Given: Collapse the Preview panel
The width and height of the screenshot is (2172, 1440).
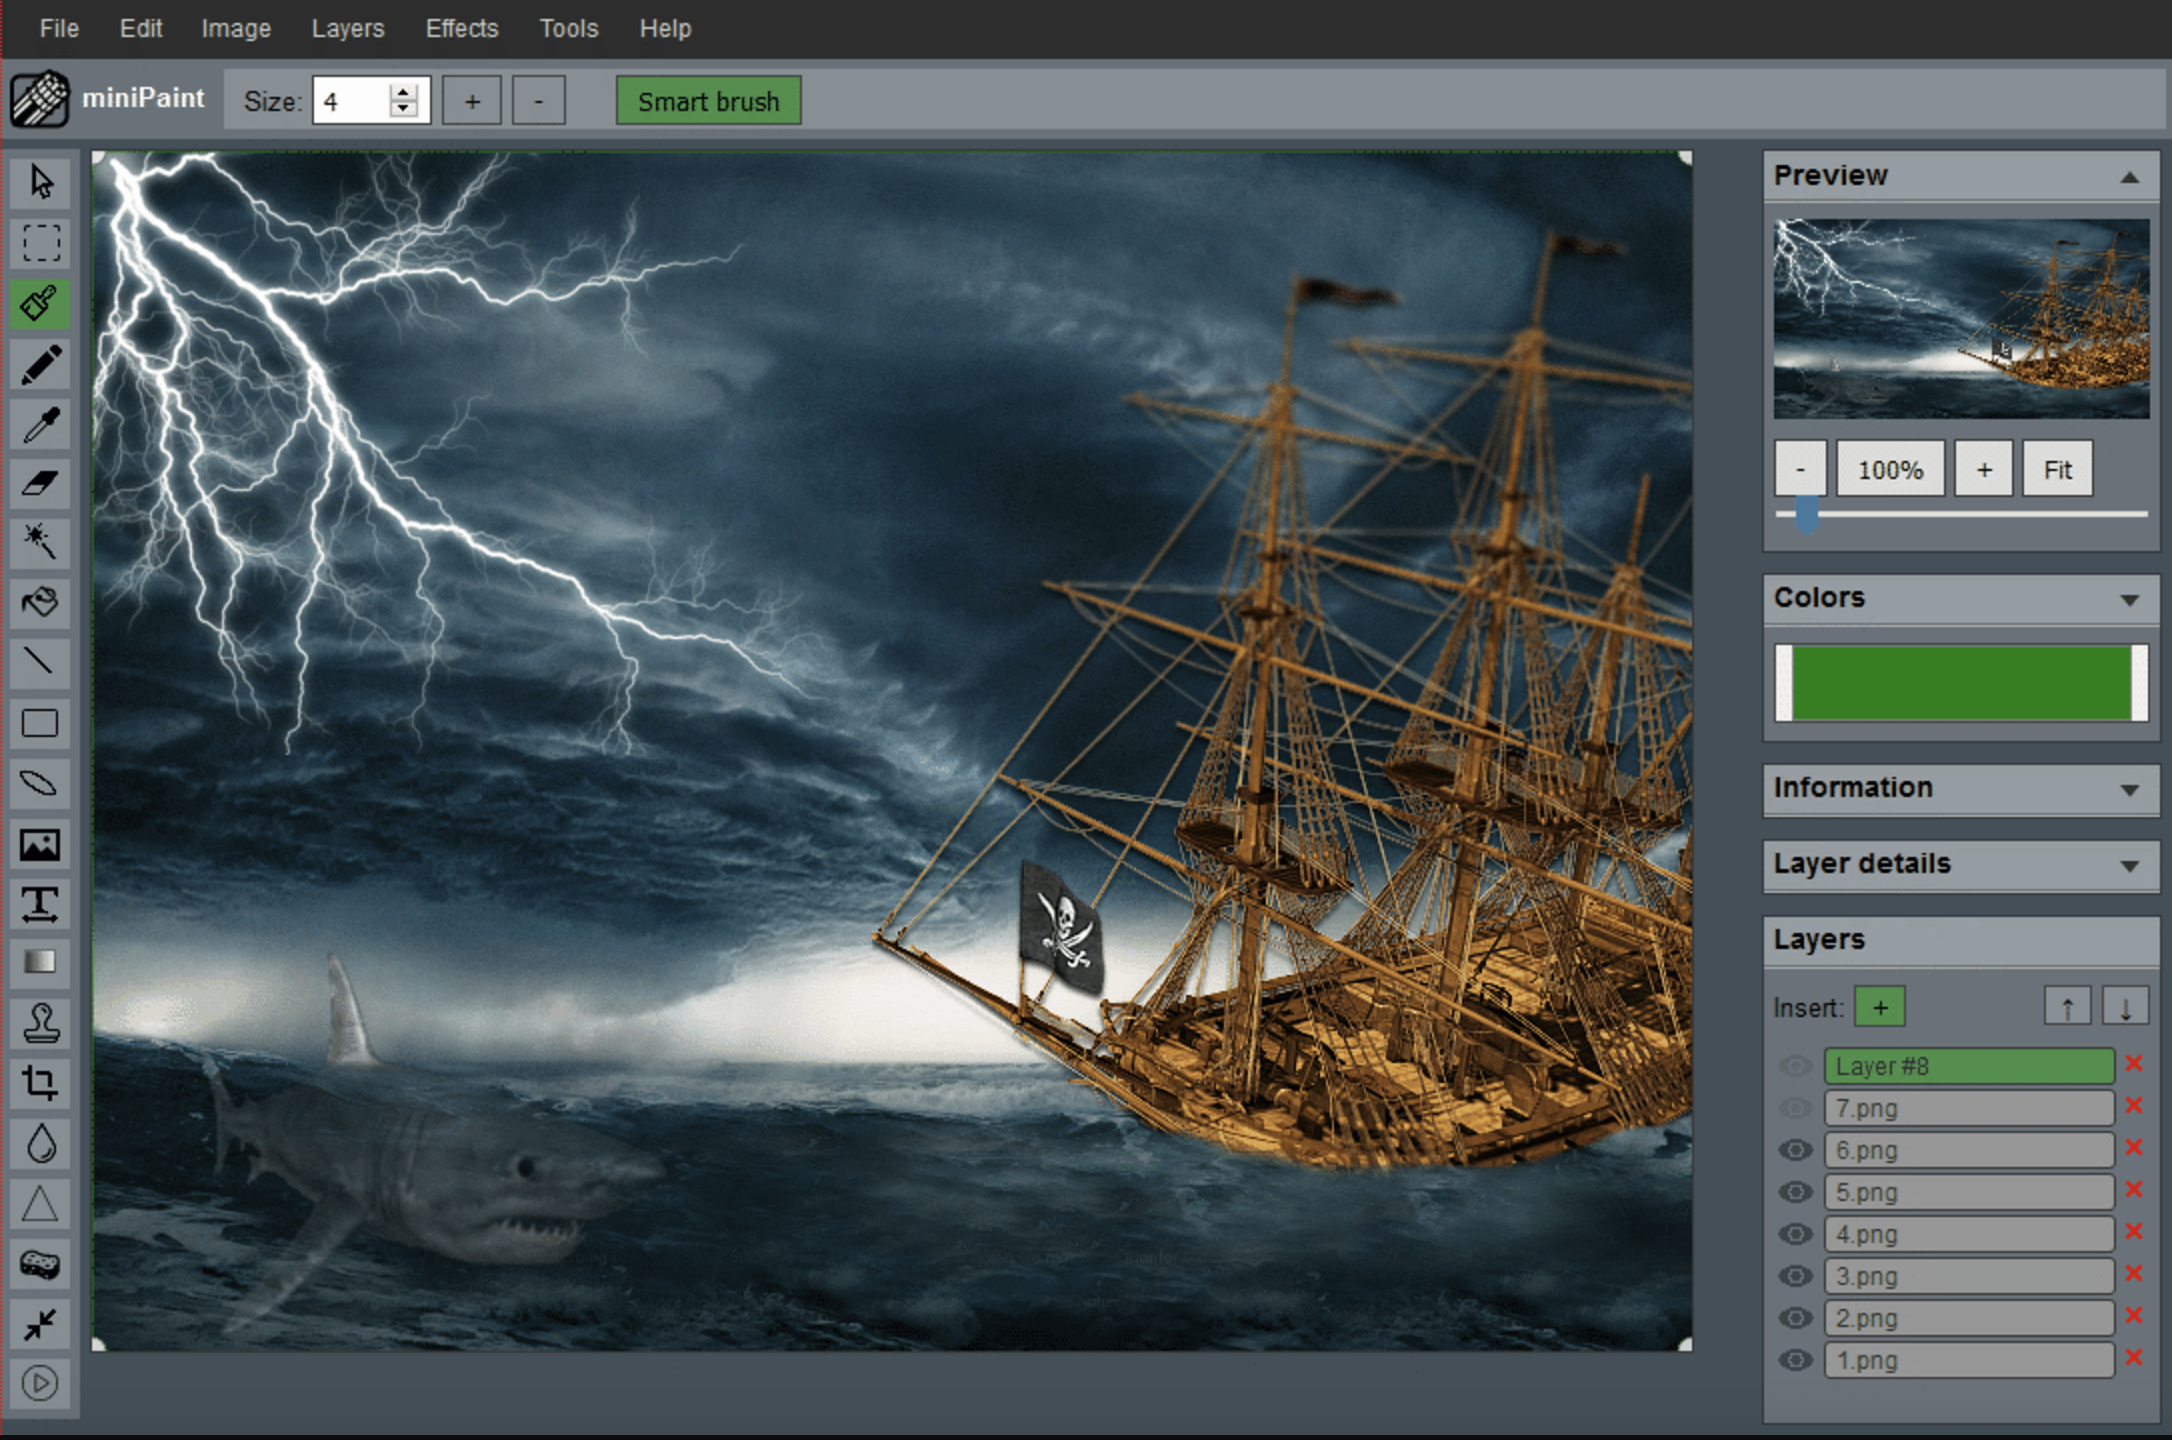Looking at the screenshot, I should pyautogui.click(x=2129, y=178).
